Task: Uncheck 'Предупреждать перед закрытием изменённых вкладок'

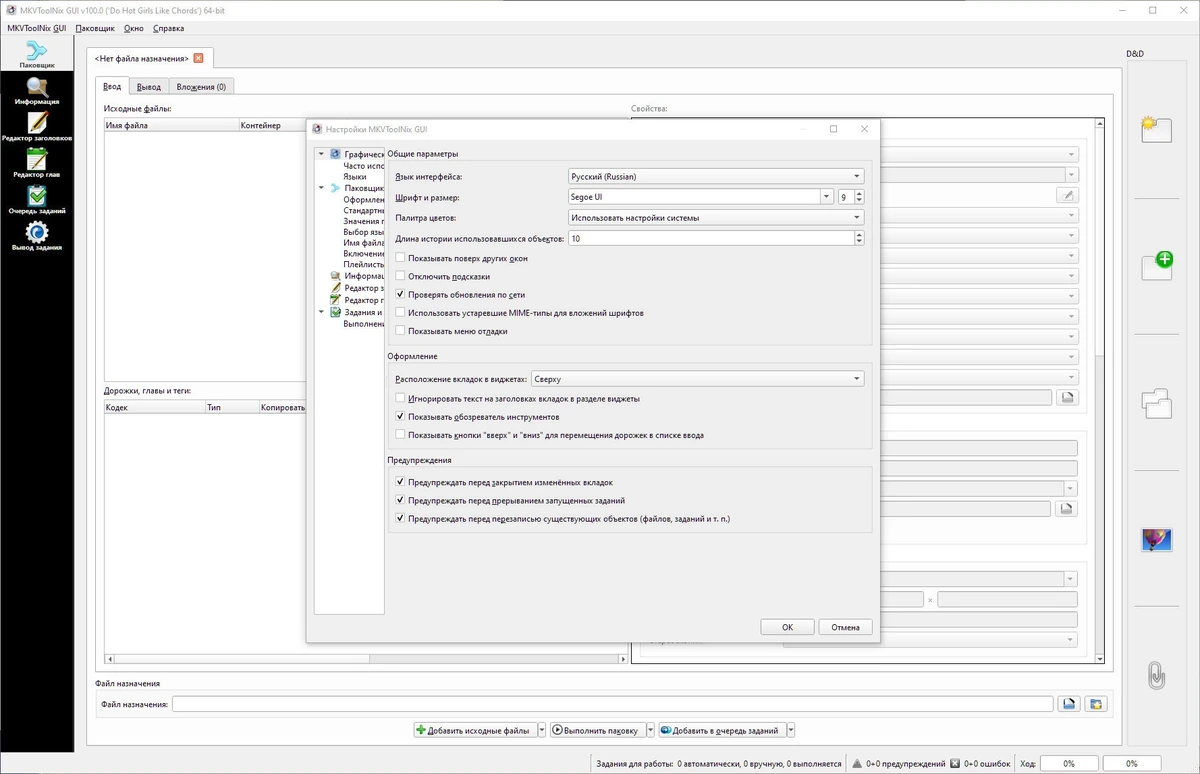Action: (x=401, y=482)
